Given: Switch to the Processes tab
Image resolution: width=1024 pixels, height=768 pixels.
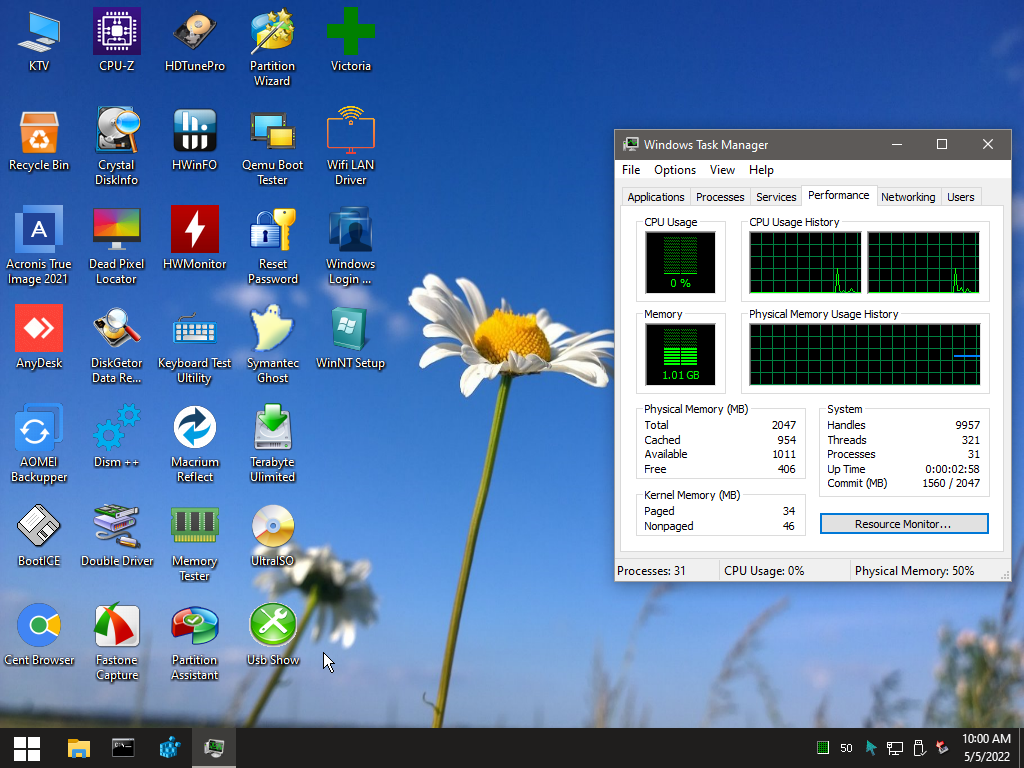Looking at the screenshot, I should 720,197.
